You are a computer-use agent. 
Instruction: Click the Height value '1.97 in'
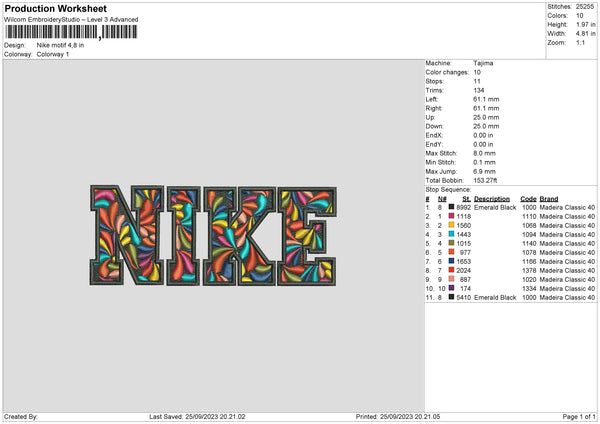[x=585, y=24]
